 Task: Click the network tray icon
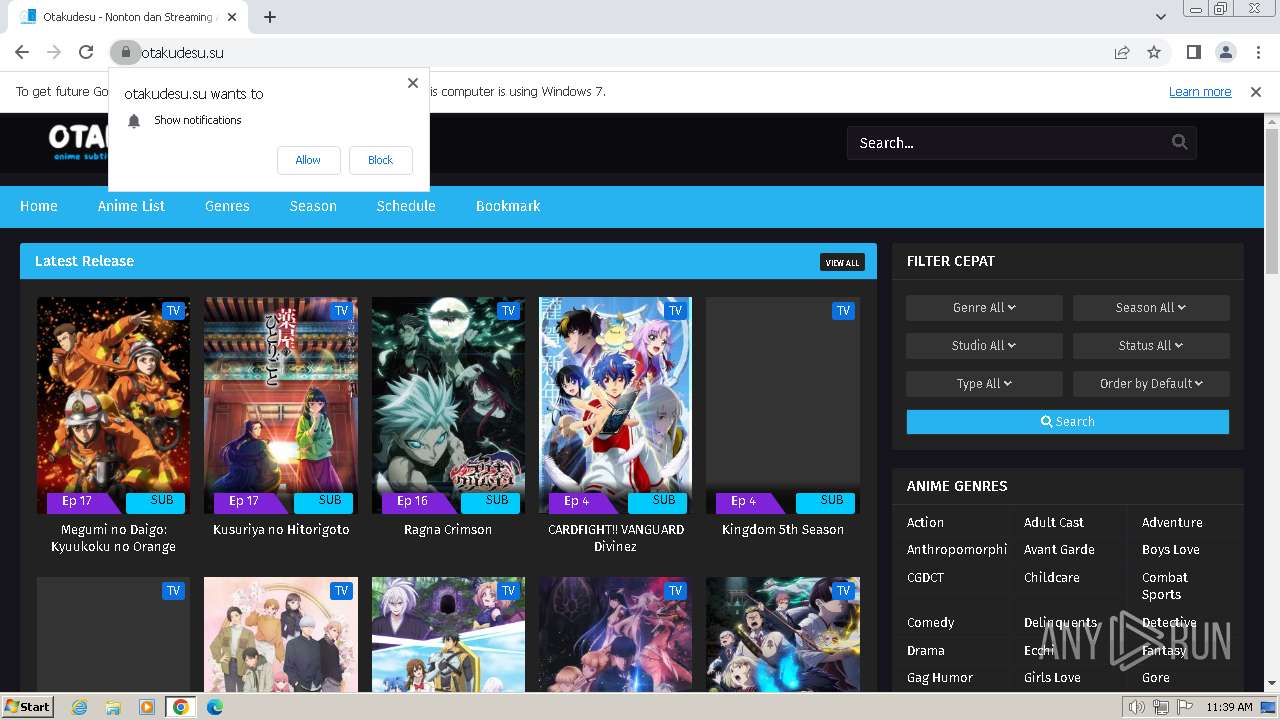tap(1161, 707)
